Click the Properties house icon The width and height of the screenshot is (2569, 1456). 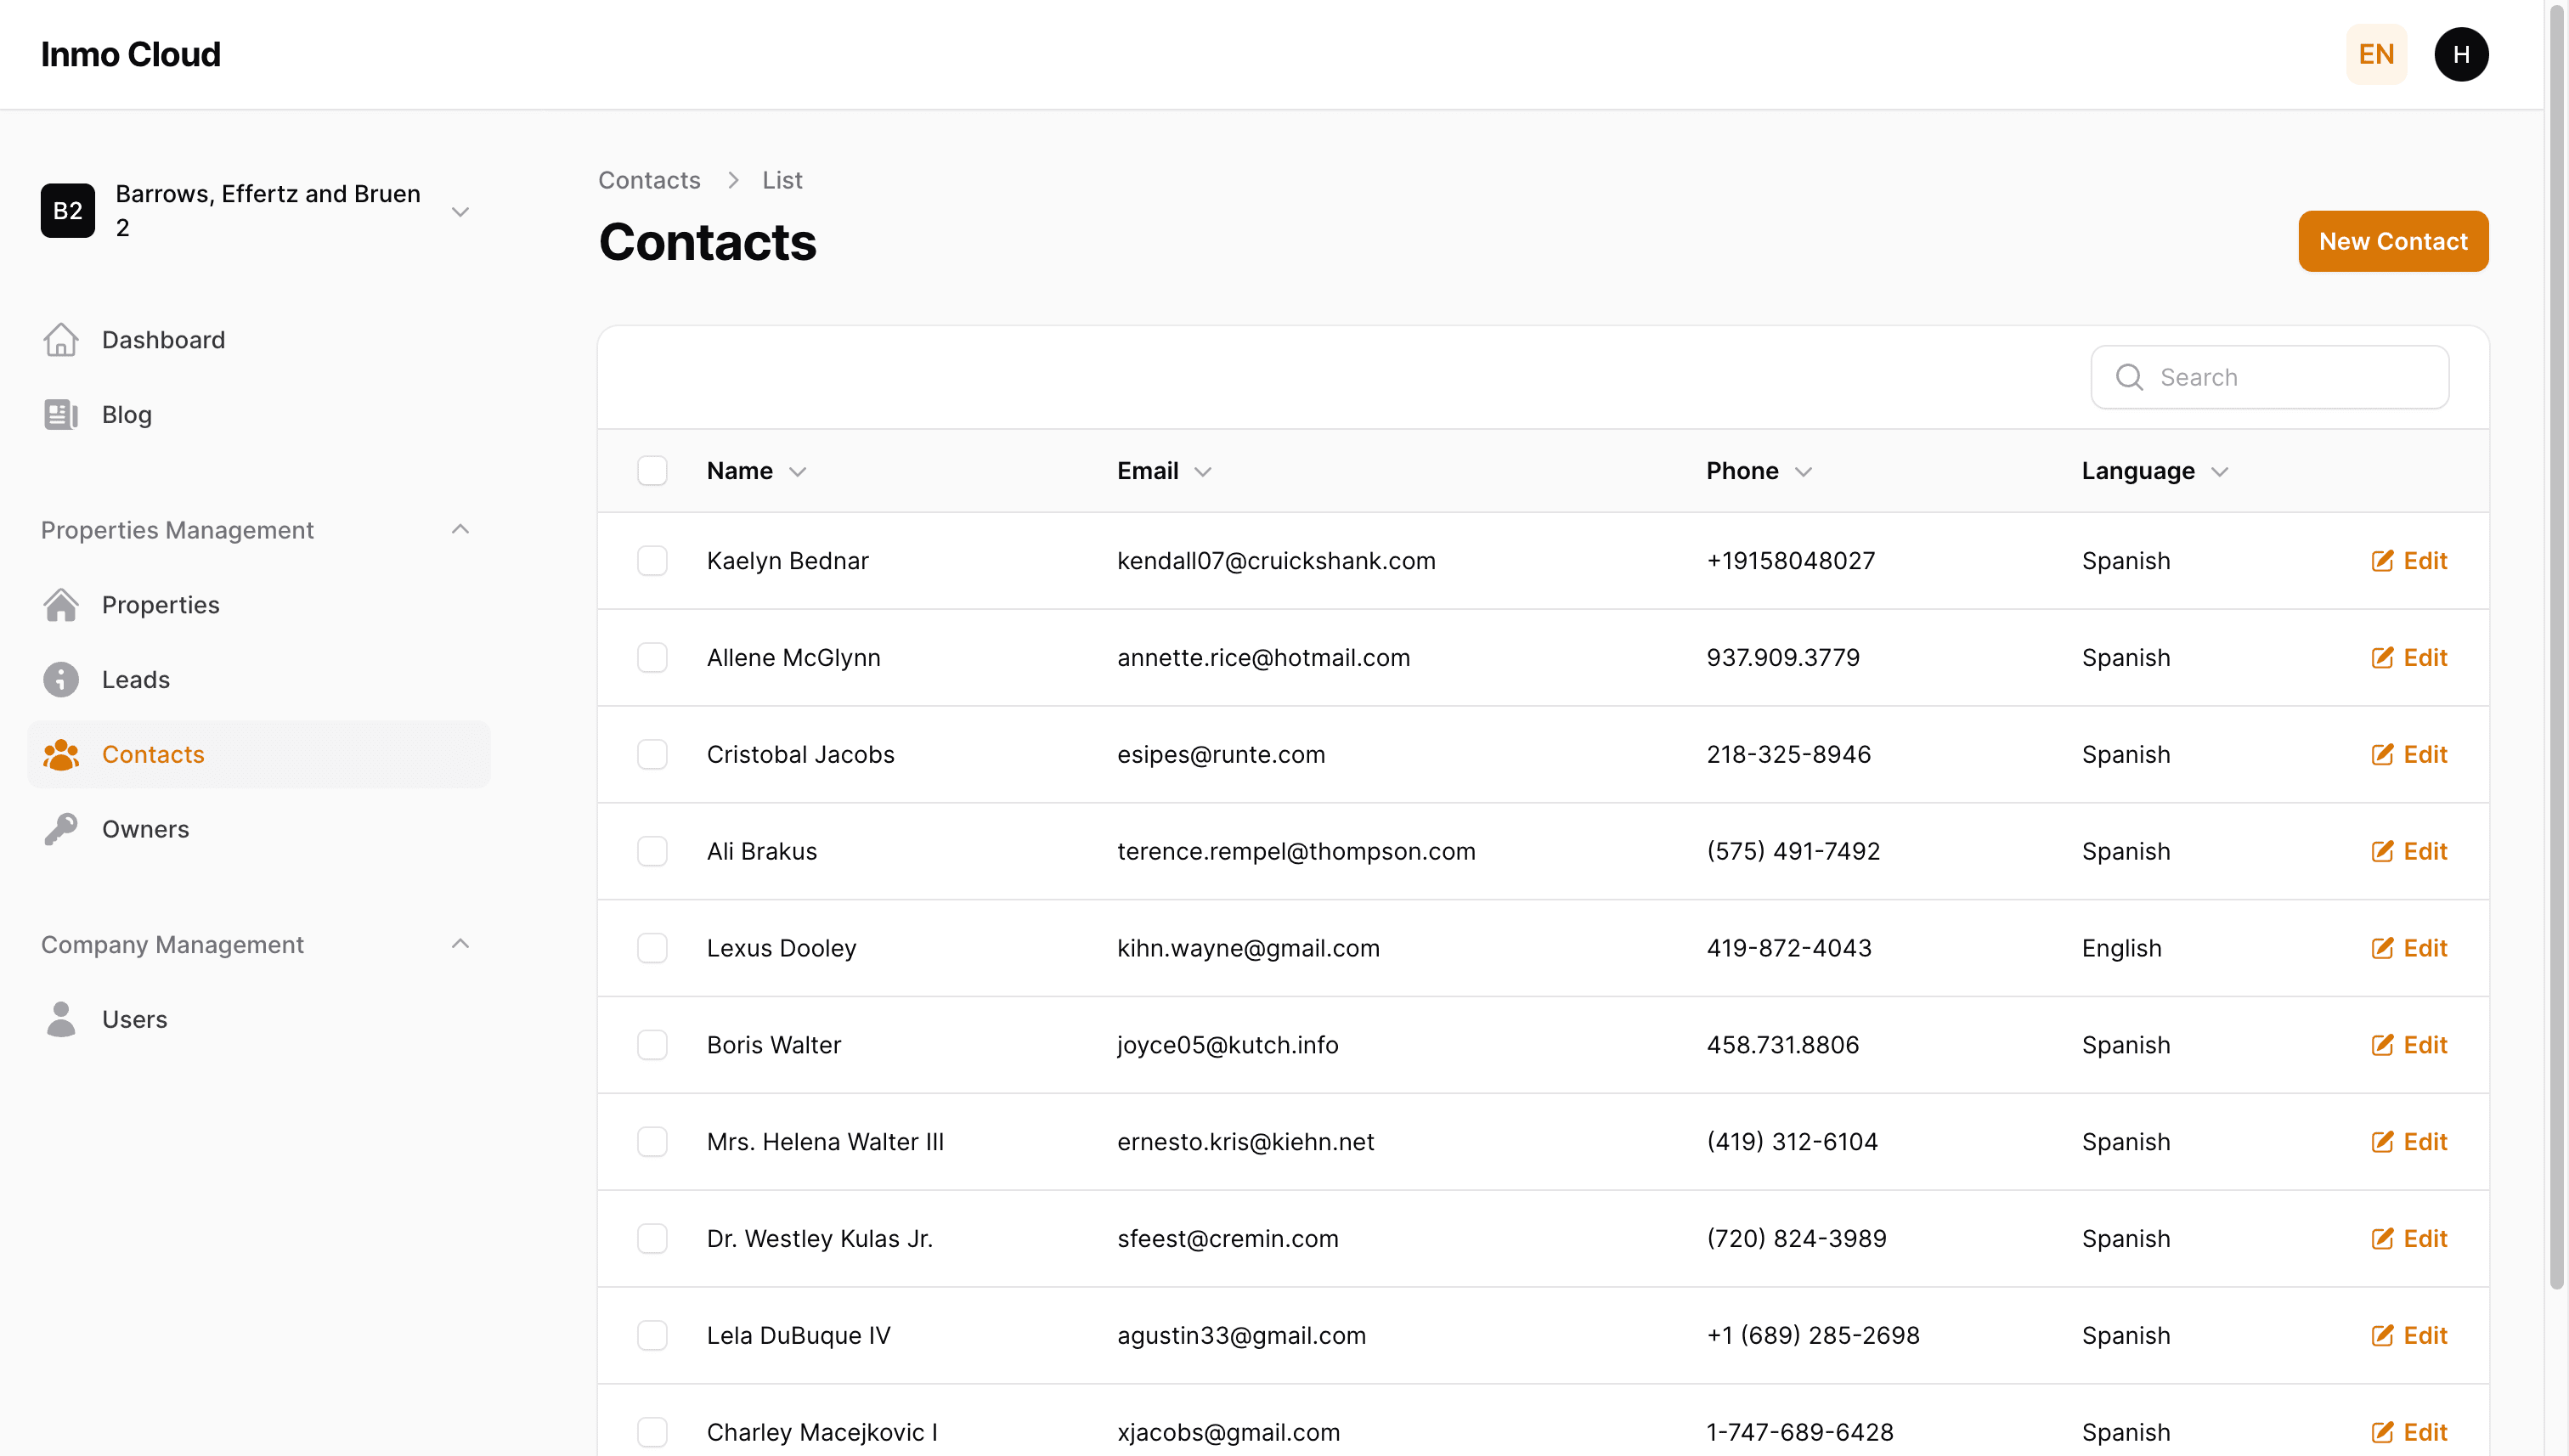tap(61, 605)
